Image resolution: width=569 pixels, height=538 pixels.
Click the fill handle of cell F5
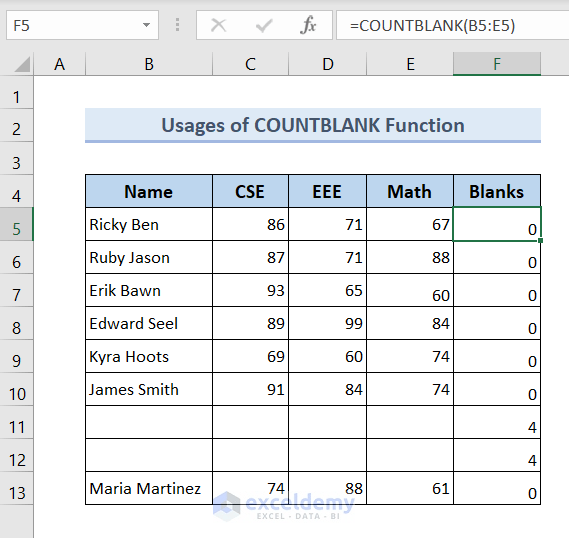coord(540,241)
